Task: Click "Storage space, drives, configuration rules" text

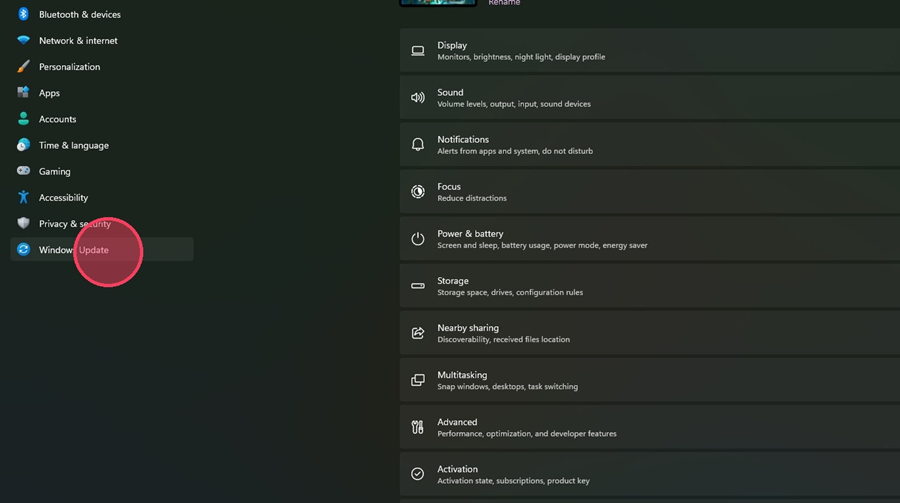Action: [x=510, y=292]
